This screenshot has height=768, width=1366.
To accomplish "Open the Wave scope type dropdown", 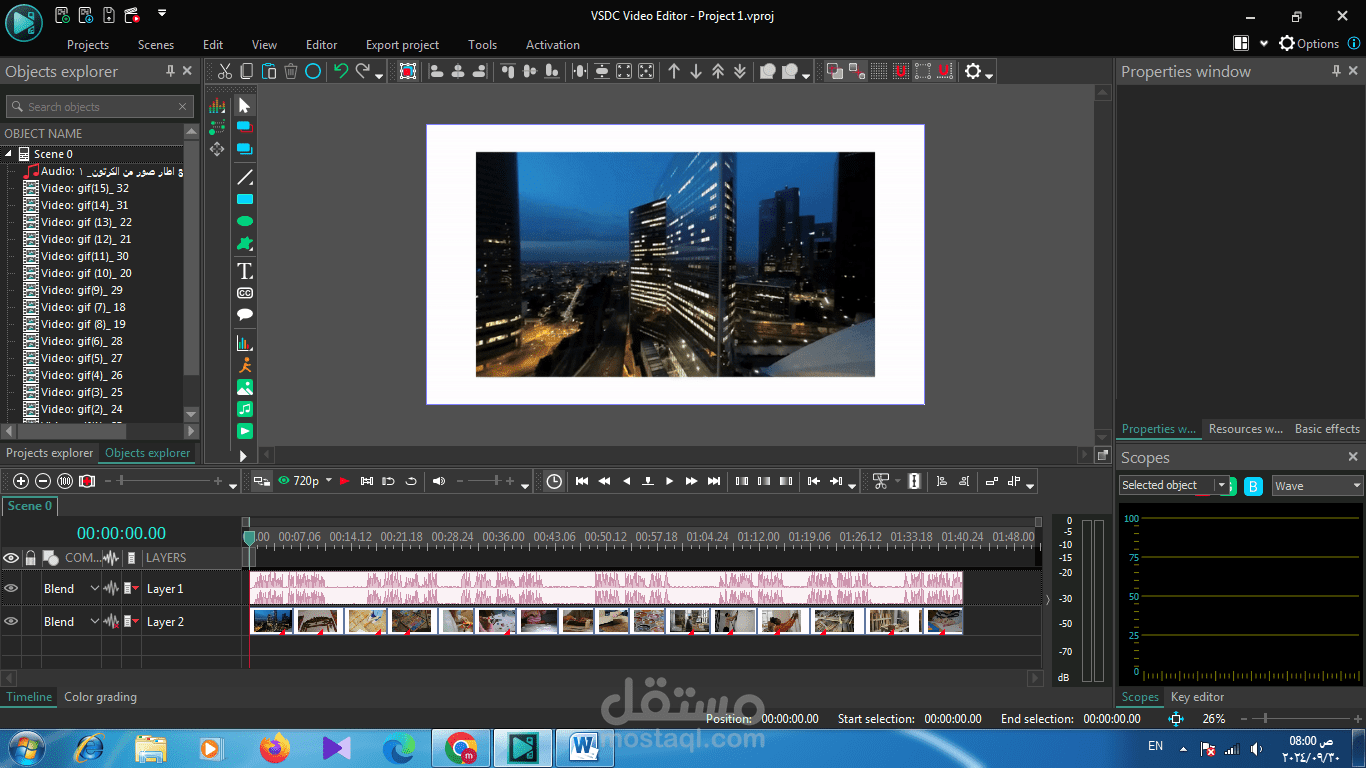I will [x=1318, y=486].
